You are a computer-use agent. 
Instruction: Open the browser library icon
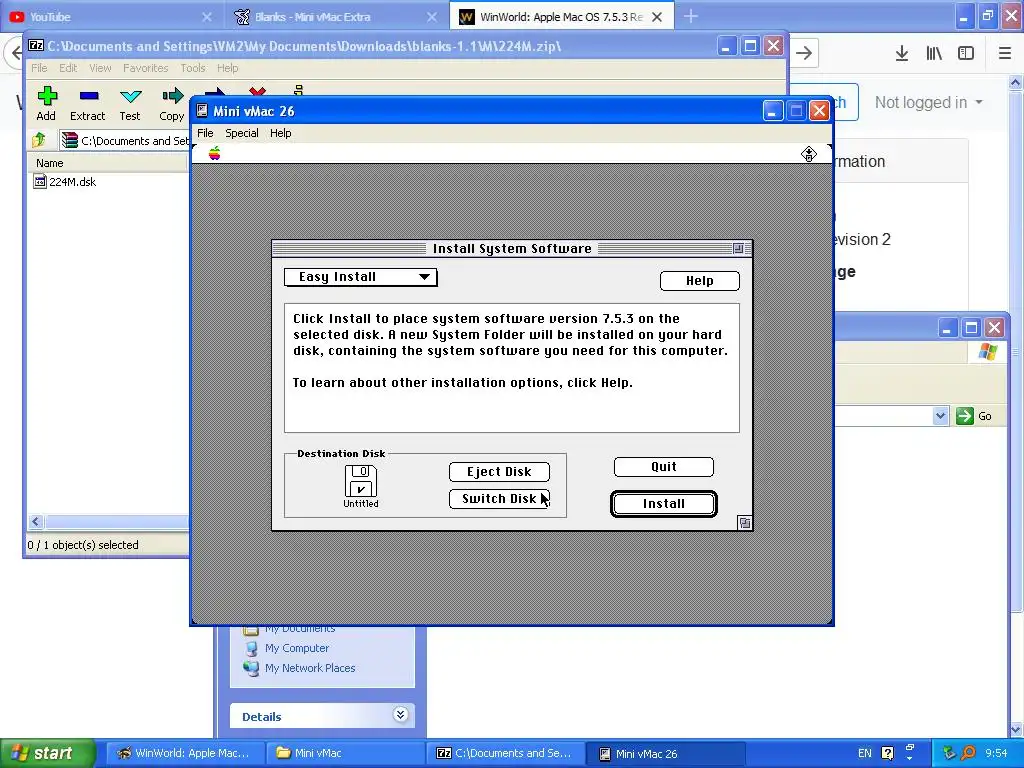pyautogui.click(x=934, y=53)
